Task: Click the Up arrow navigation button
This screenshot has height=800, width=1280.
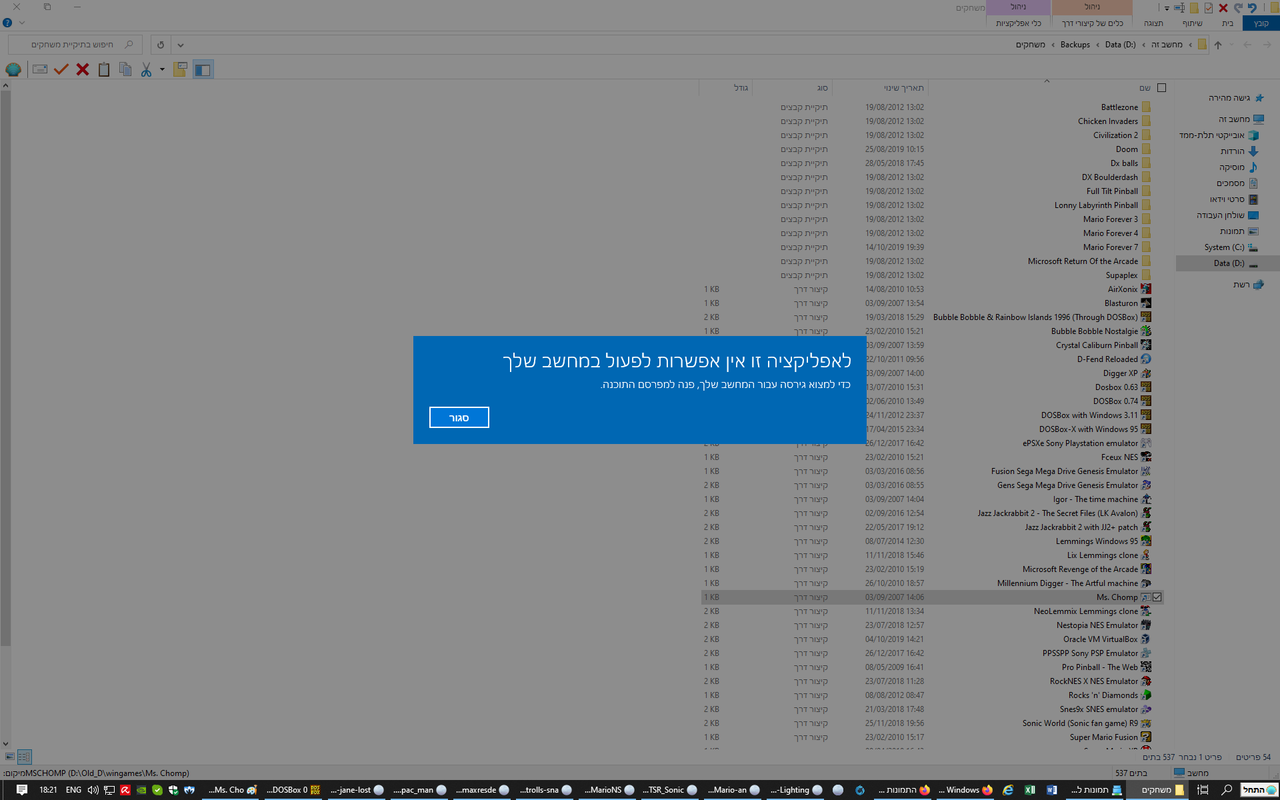Action: coord(1217,45)
